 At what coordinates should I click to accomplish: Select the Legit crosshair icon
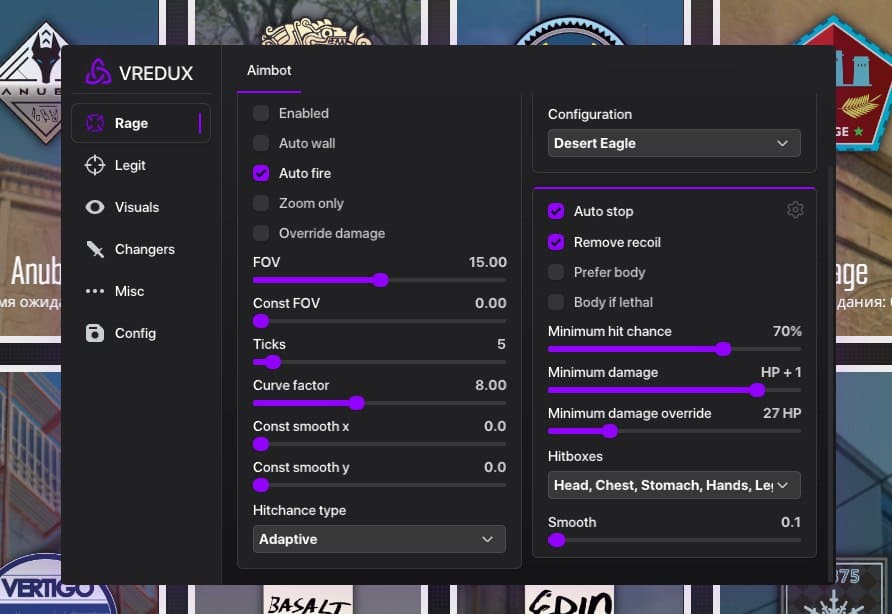pos(95,165)
